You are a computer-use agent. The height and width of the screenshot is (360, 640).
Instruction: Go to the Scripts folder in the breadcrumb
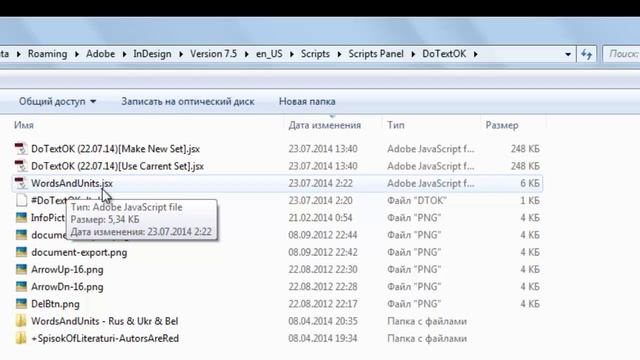click(315, 54)
